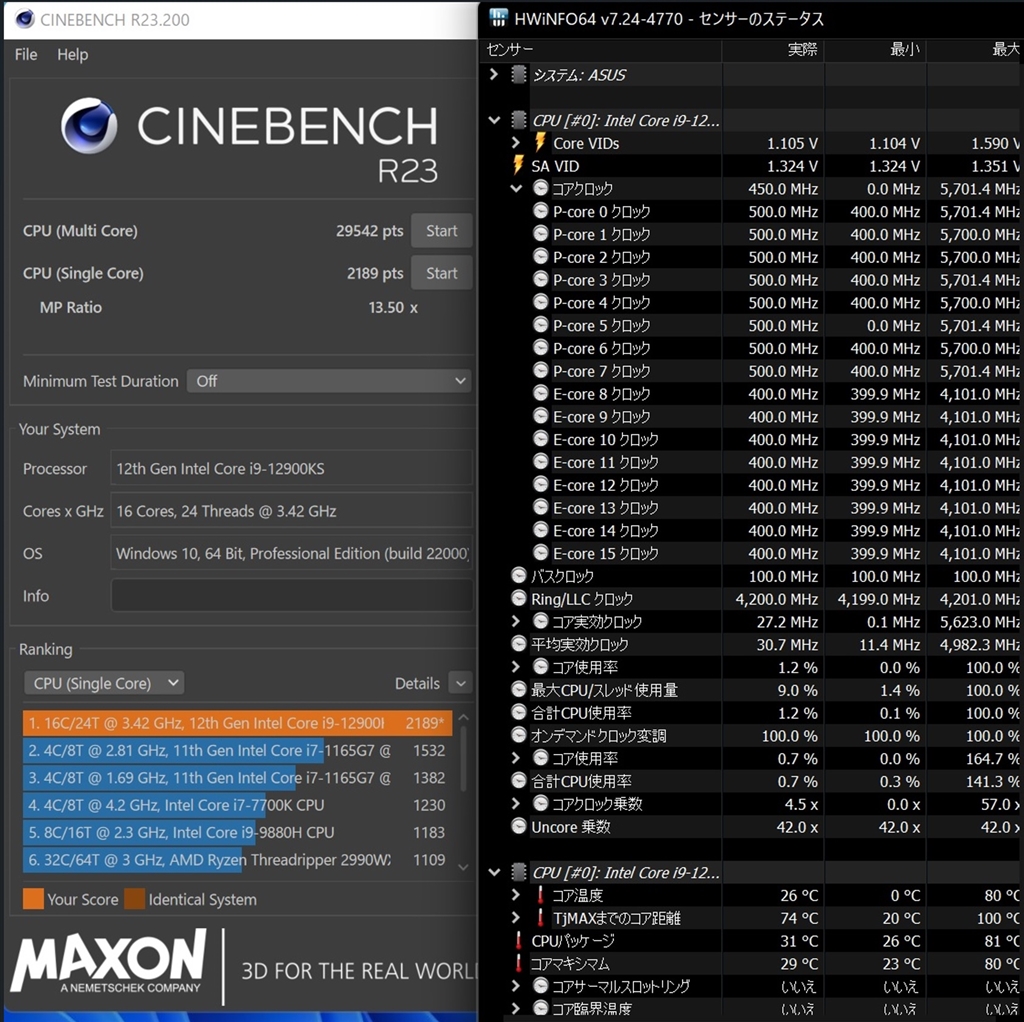
Task: Collapse the first CPU [#0] Intel Core i9 group
Action: click(x=494, y=120)
